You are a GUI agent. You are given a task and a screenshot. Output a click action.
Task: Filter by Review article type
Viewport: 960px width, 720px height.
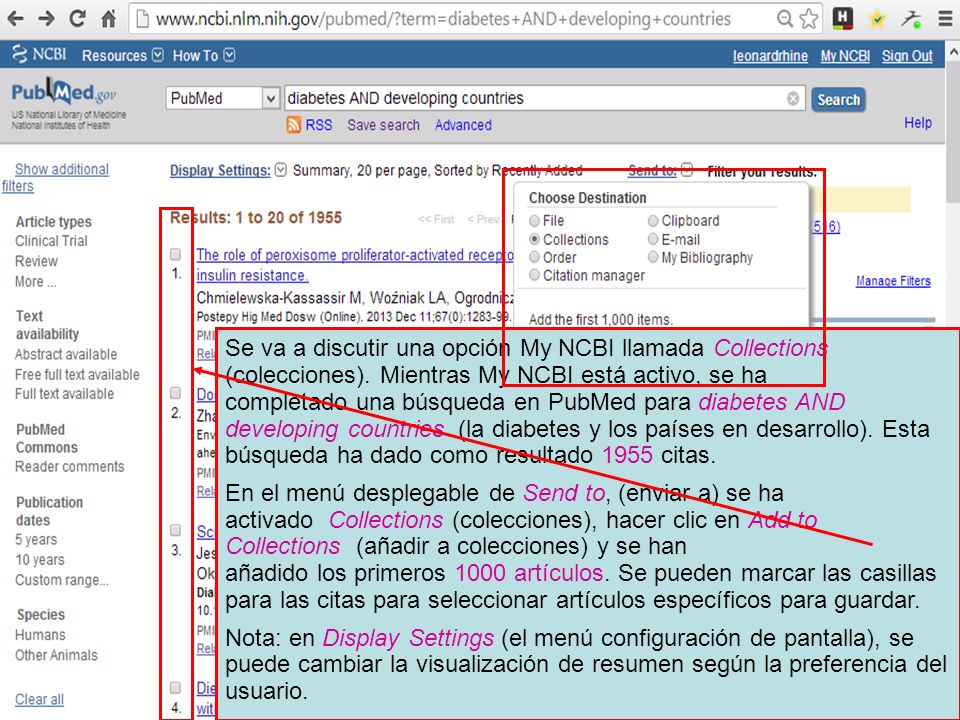[x=36, y=261]
